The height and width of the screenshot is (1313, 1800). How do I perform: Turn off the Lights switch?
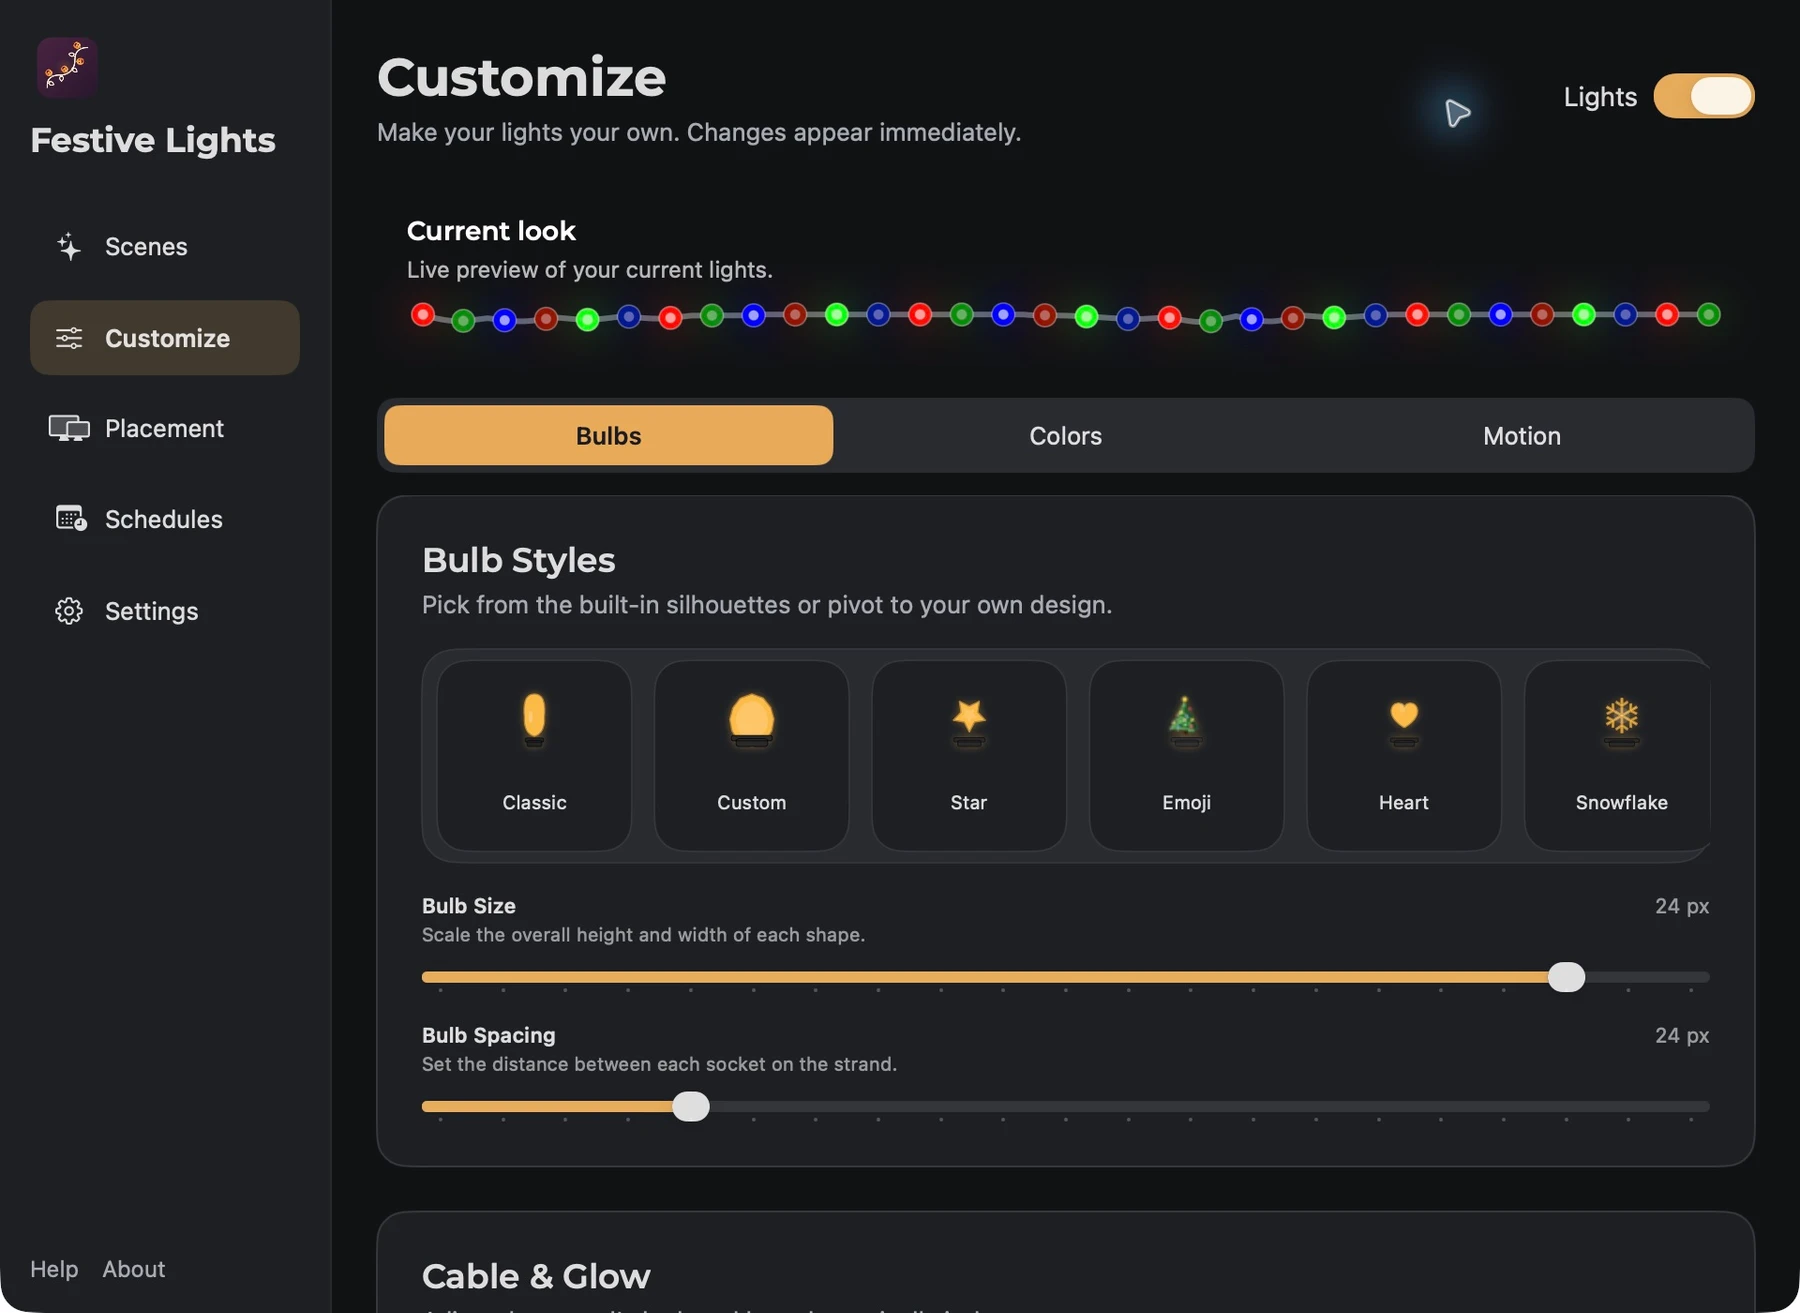[1703, 96]
